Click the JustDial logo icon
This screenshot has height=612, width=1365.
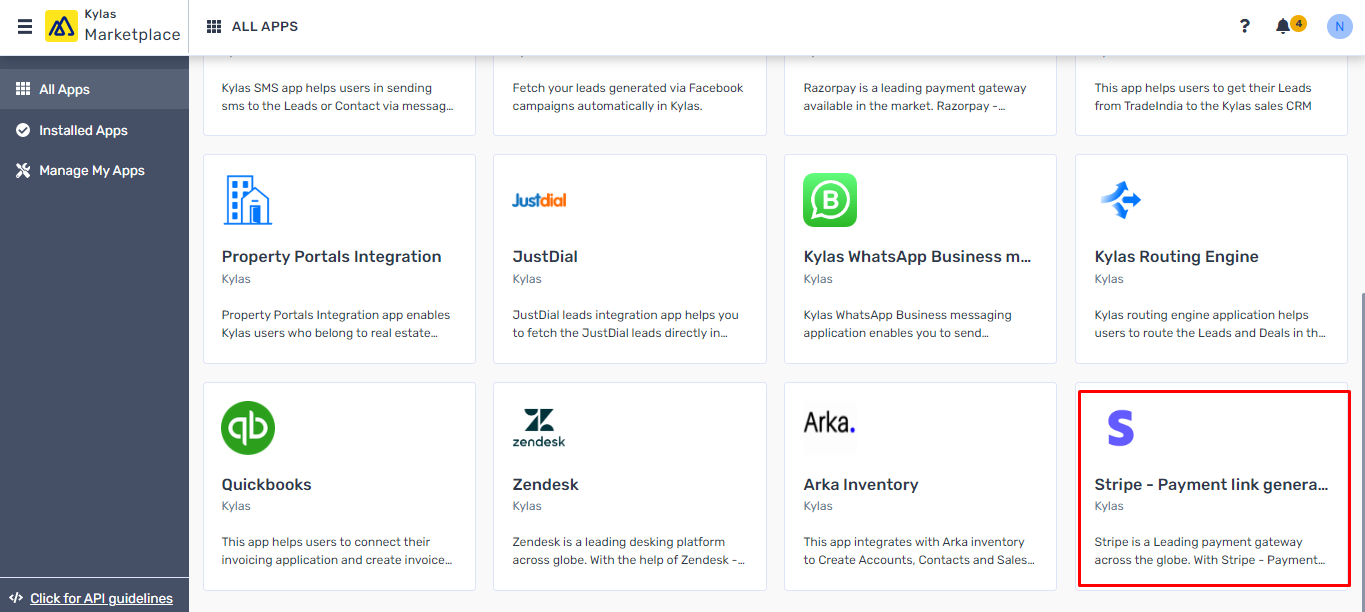click(539, 200)
